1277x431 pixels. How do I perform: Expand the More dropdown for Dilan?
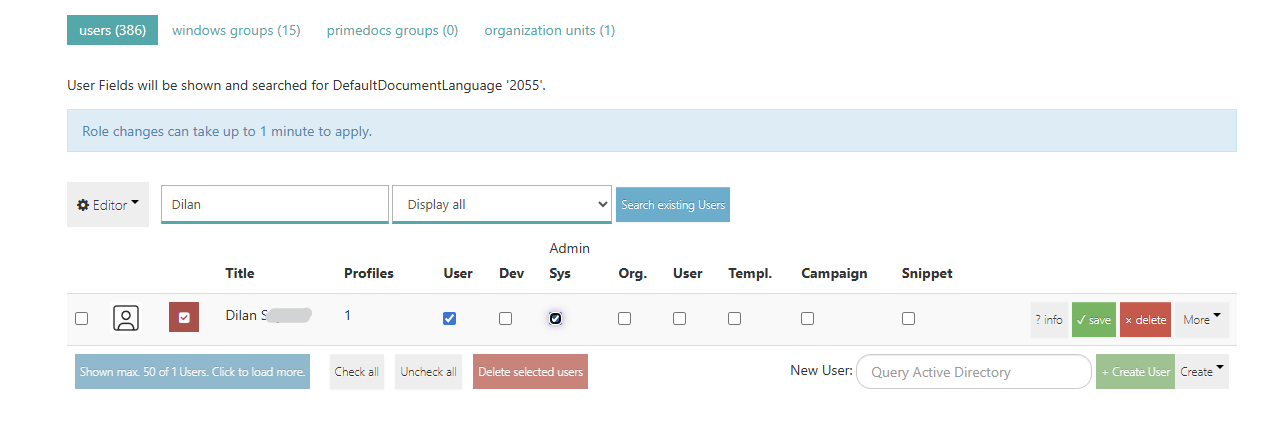[x=1202, y=319]
